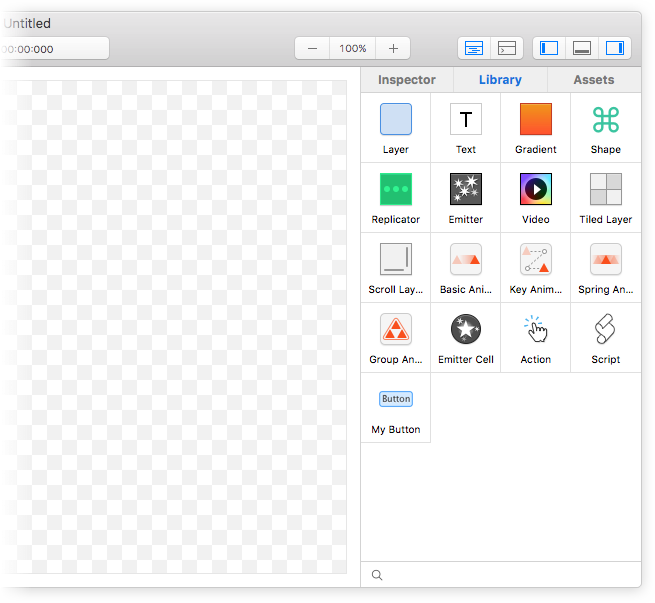
Task: Open the Library tab
Action: click(x=500, y=80)
